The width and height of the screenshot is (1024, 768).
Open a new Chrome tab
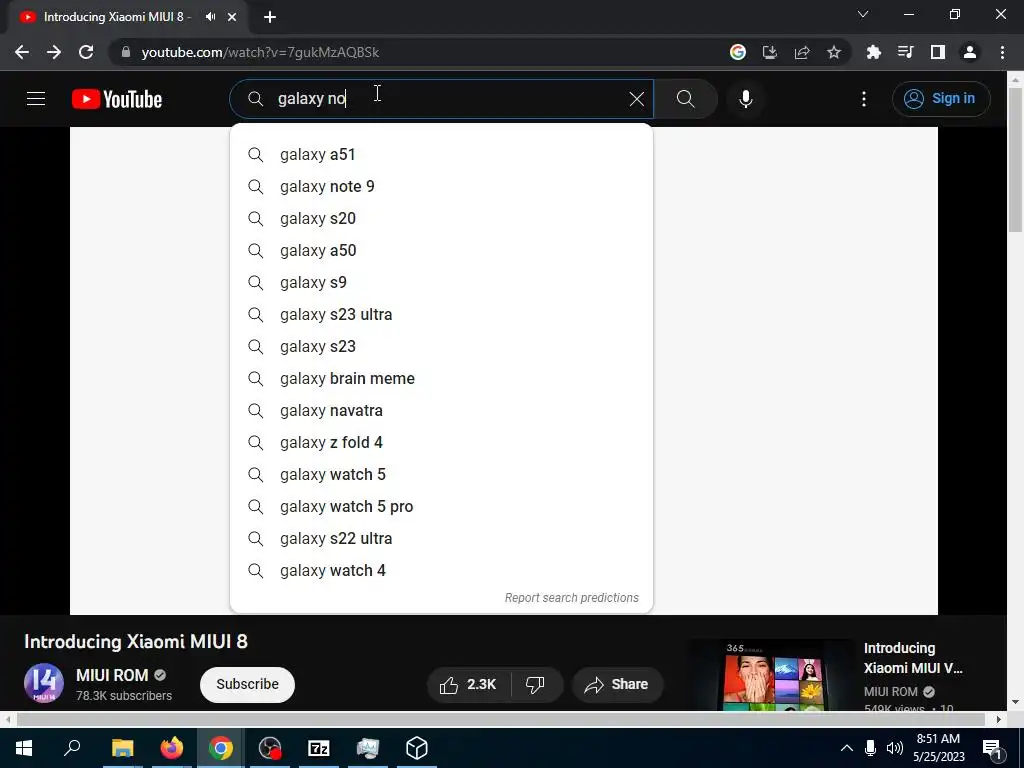(270, 17)
